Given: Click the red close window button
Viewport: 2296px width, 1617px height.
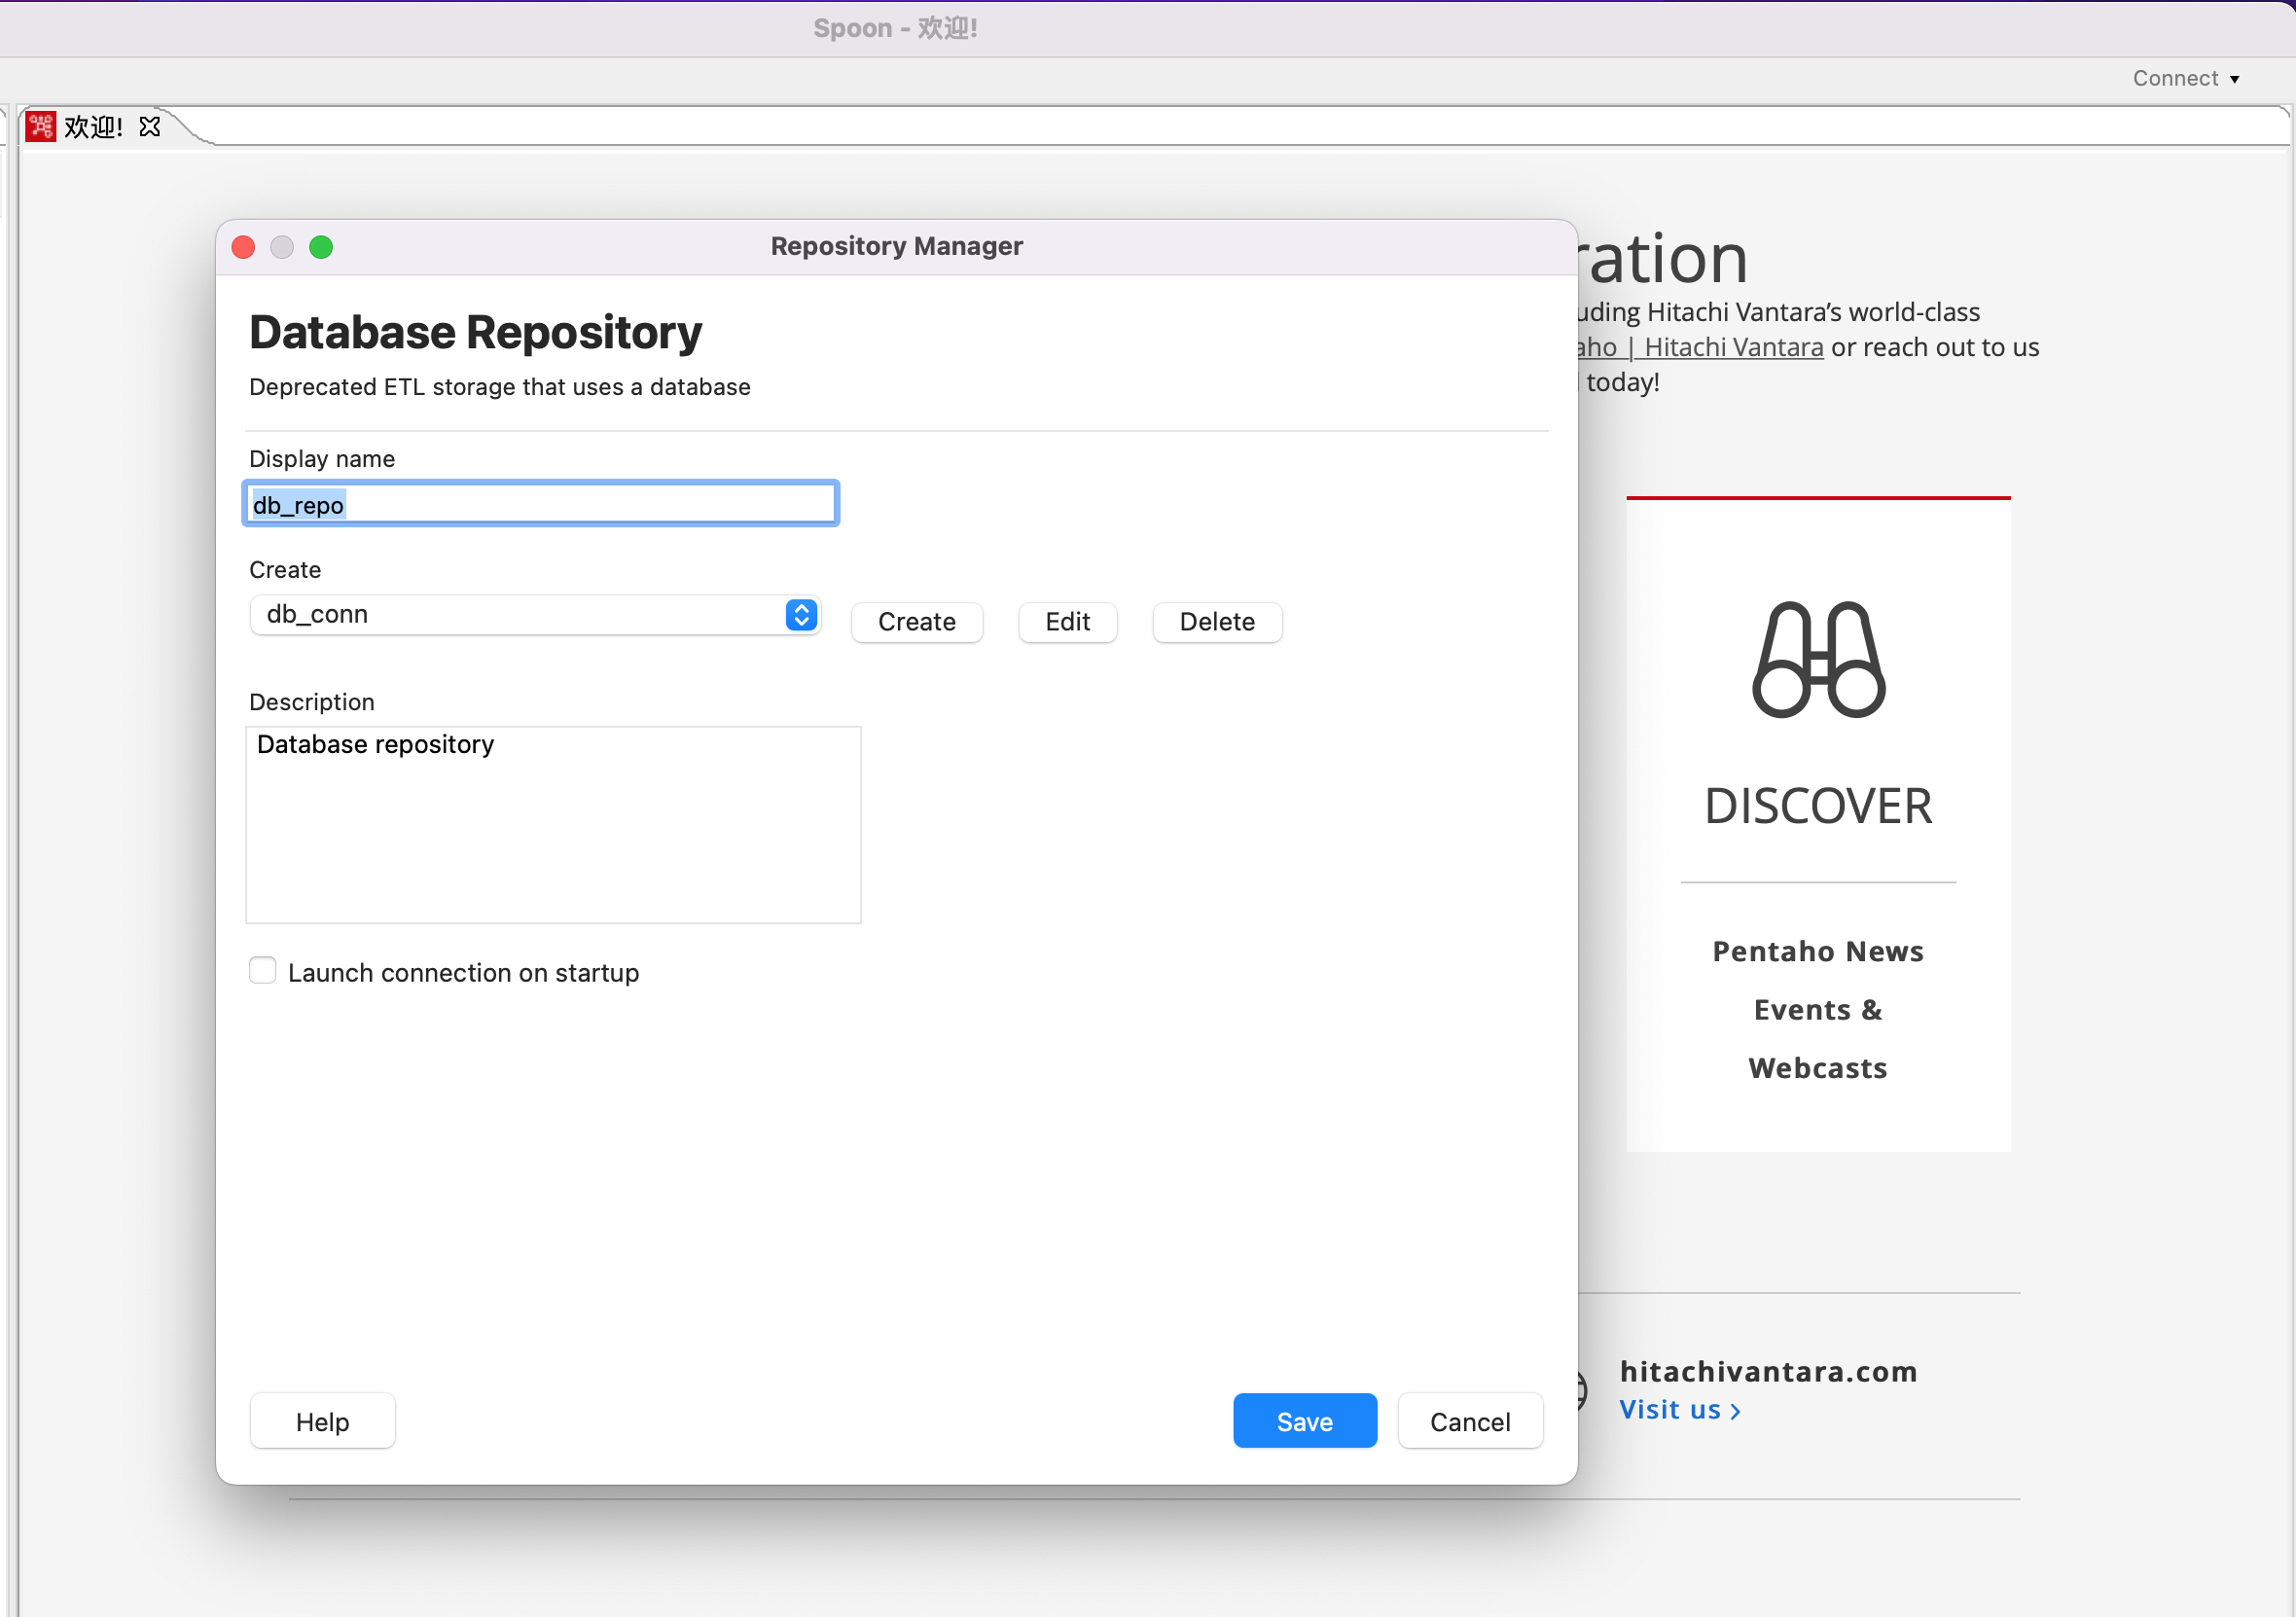Looking at the screenshot, I should tap(243, 247).
